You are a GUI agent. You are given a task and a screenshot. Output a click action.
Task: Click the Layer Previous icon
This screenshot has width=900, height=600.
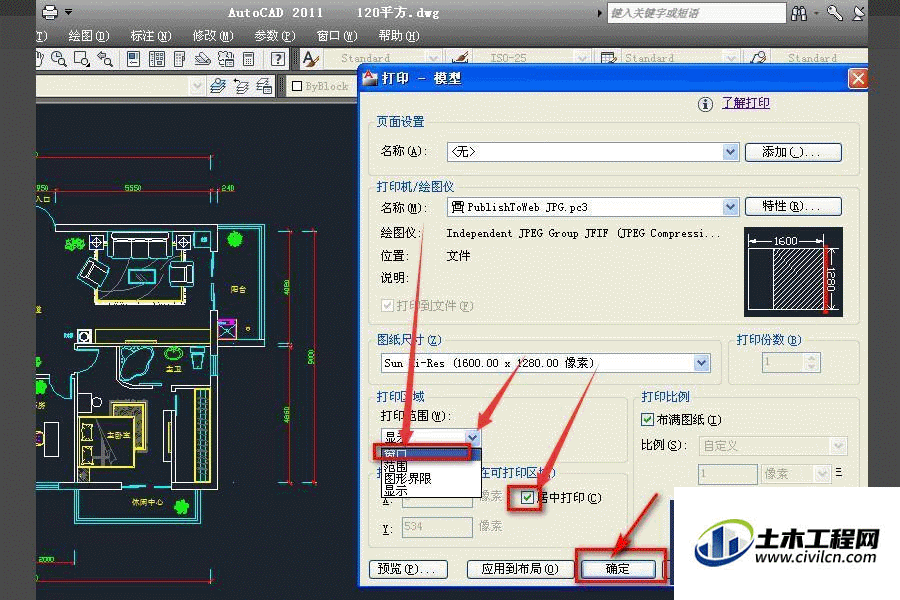241,86
